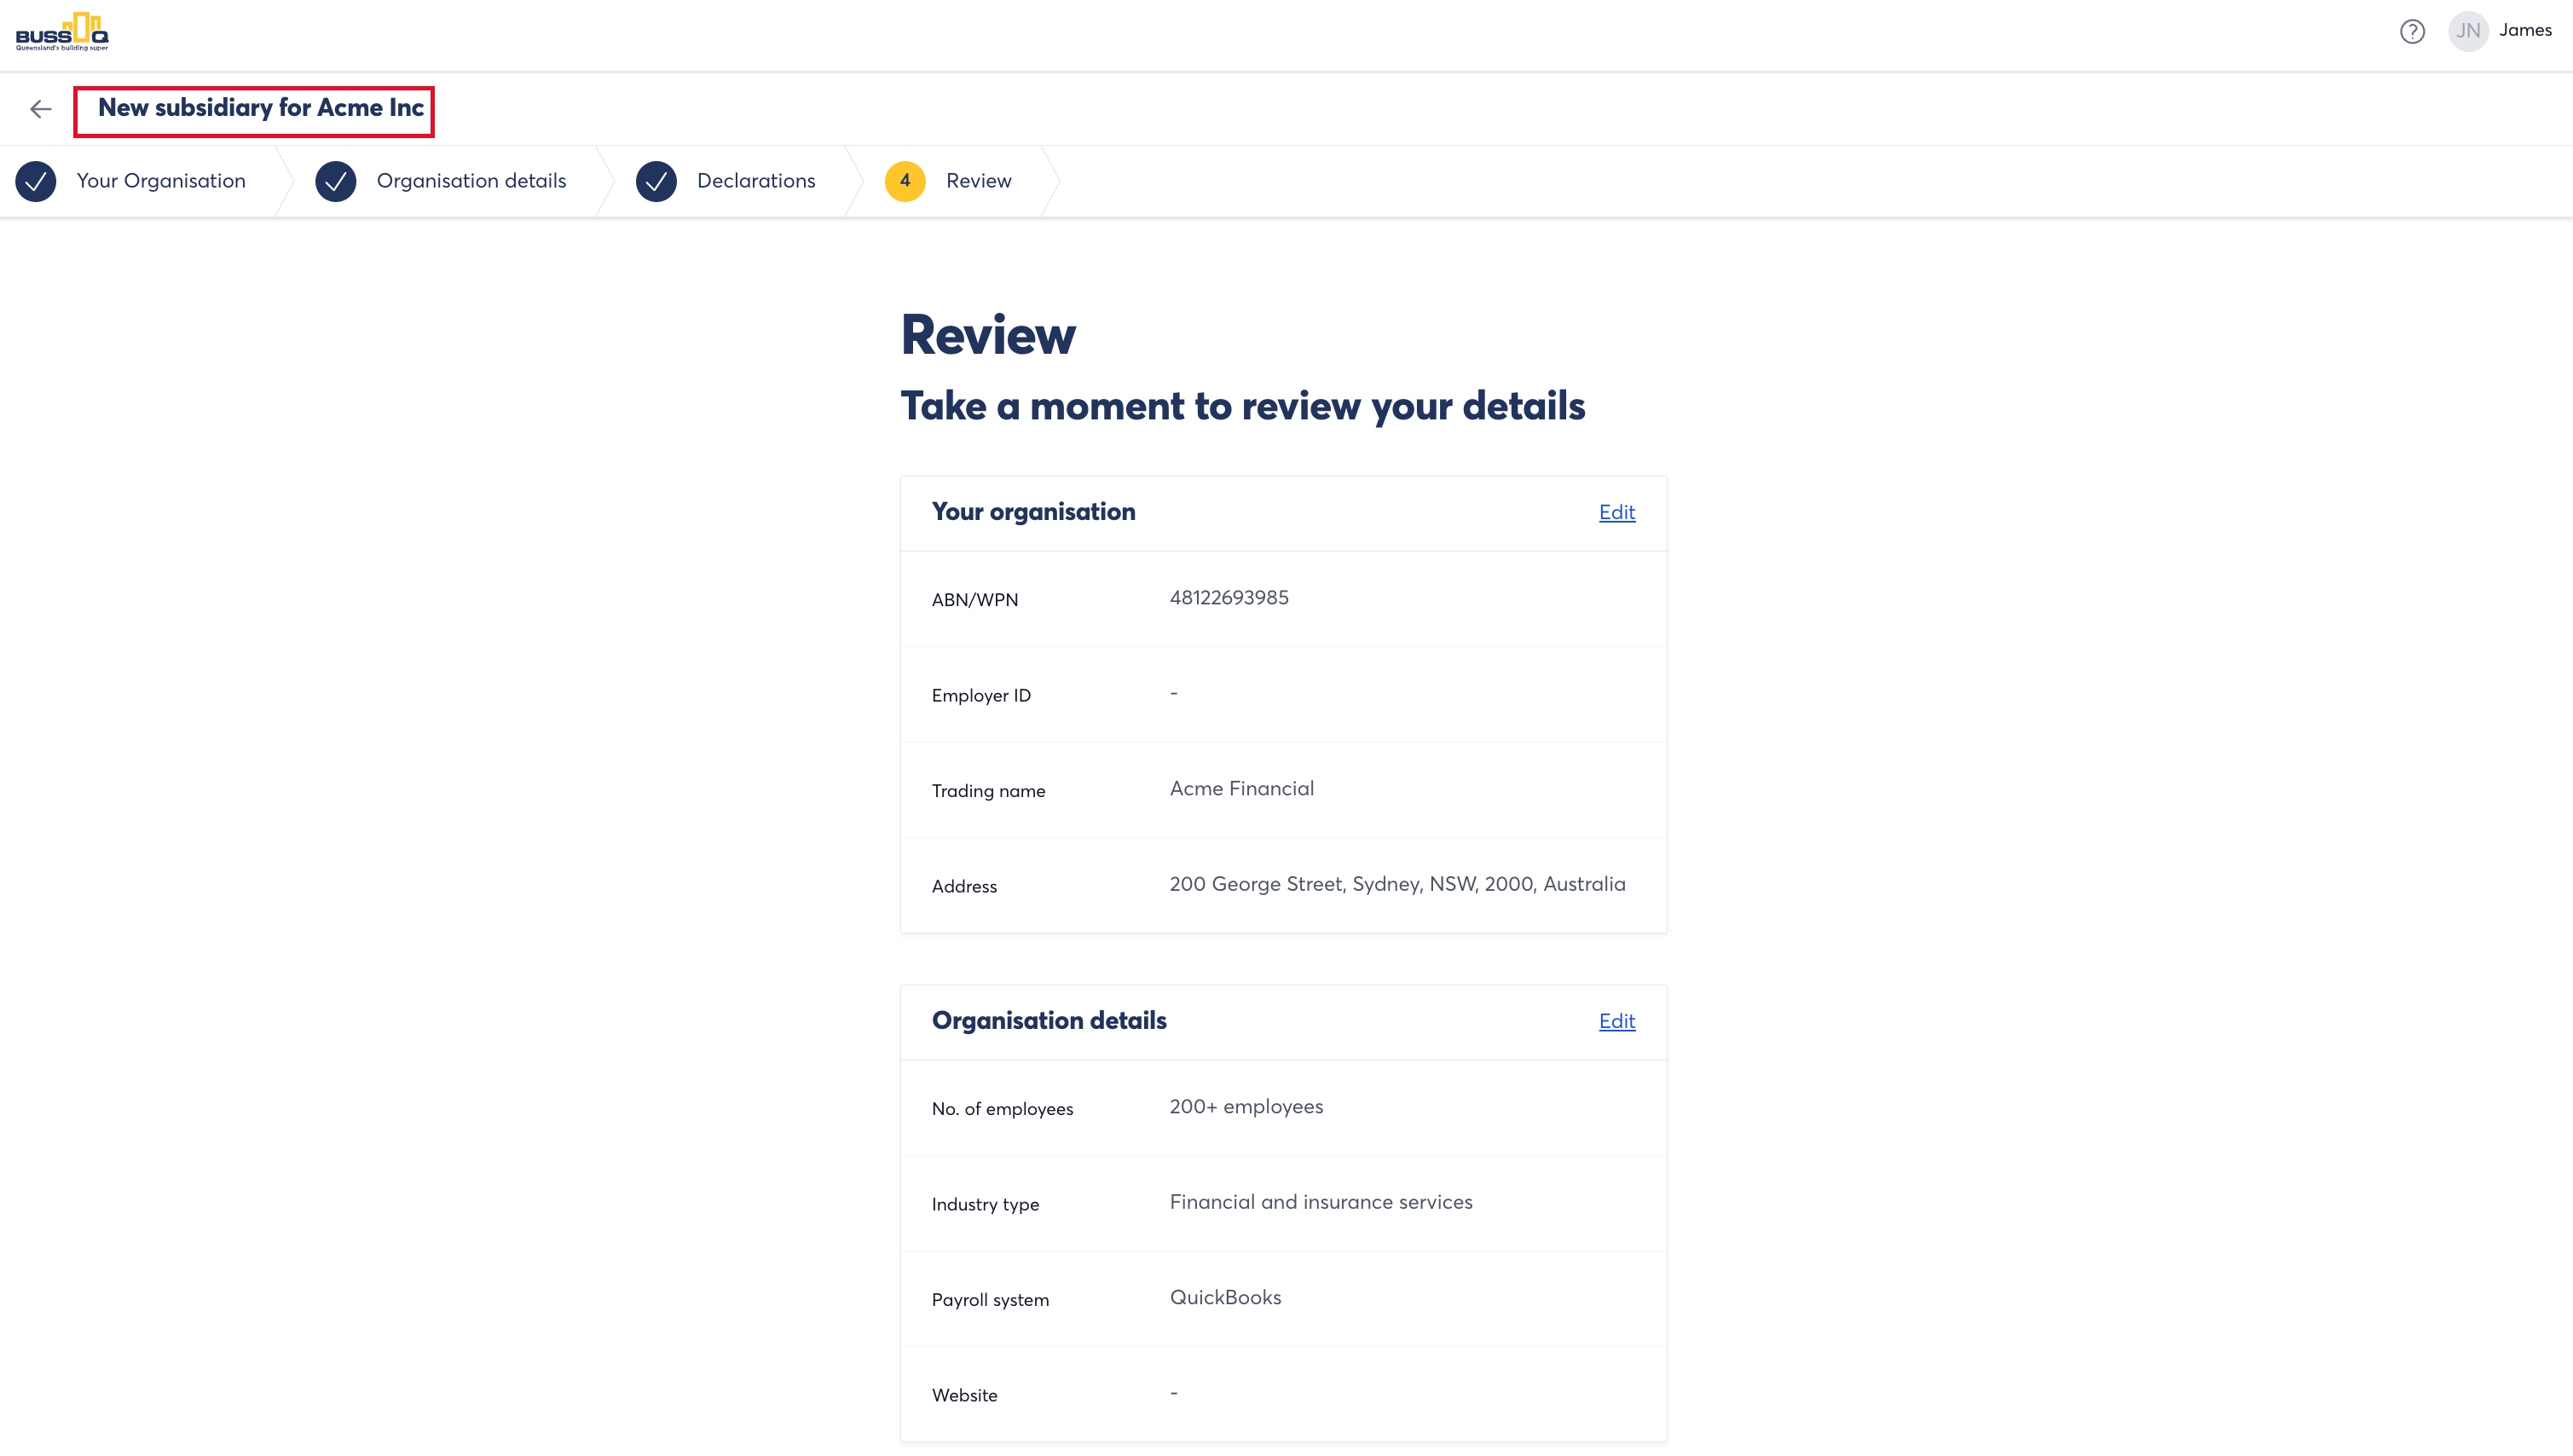This screenshot has height=1456, width=2573.
Task: Click the QuickBooks payroll system value
Action: (1225, 1298)
